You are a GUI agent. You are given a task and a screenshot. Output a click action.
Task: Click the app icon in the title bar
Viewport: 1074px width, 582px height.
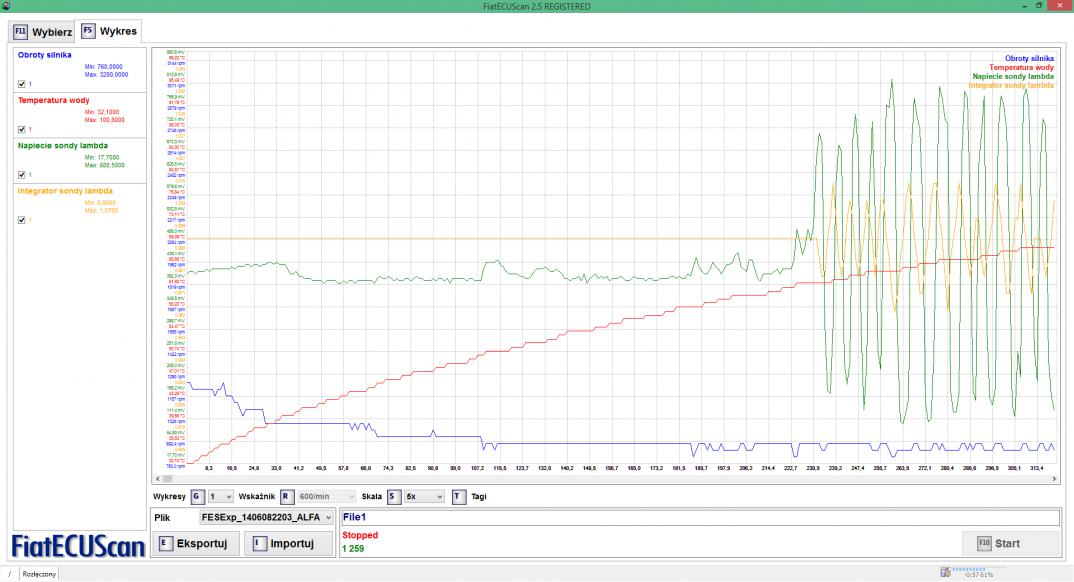[x=6, y=7]
